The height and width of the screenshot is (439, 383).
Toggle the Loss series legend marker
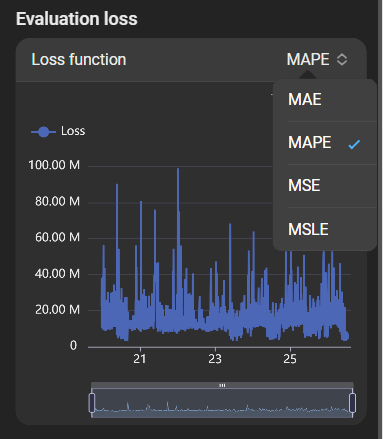[x=43, y=132]
